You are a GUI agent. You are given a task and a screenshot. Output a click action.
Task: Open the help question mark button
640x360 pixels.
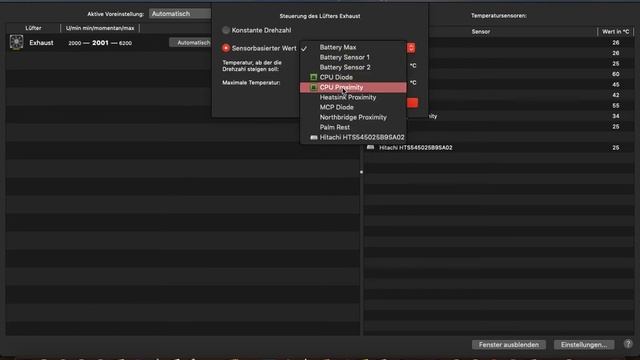tap(628, 344)
